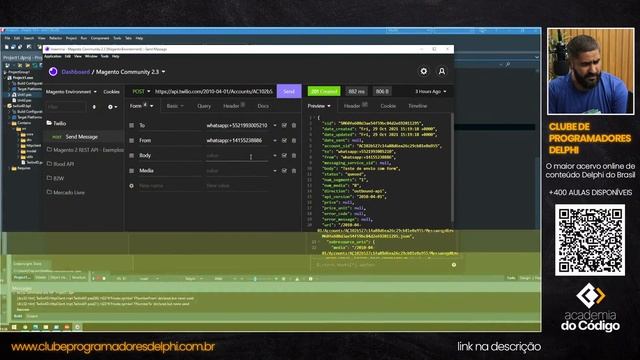Open the Twilio folder icon
This screenshot has height=360, width=640.
pos(49,123)
